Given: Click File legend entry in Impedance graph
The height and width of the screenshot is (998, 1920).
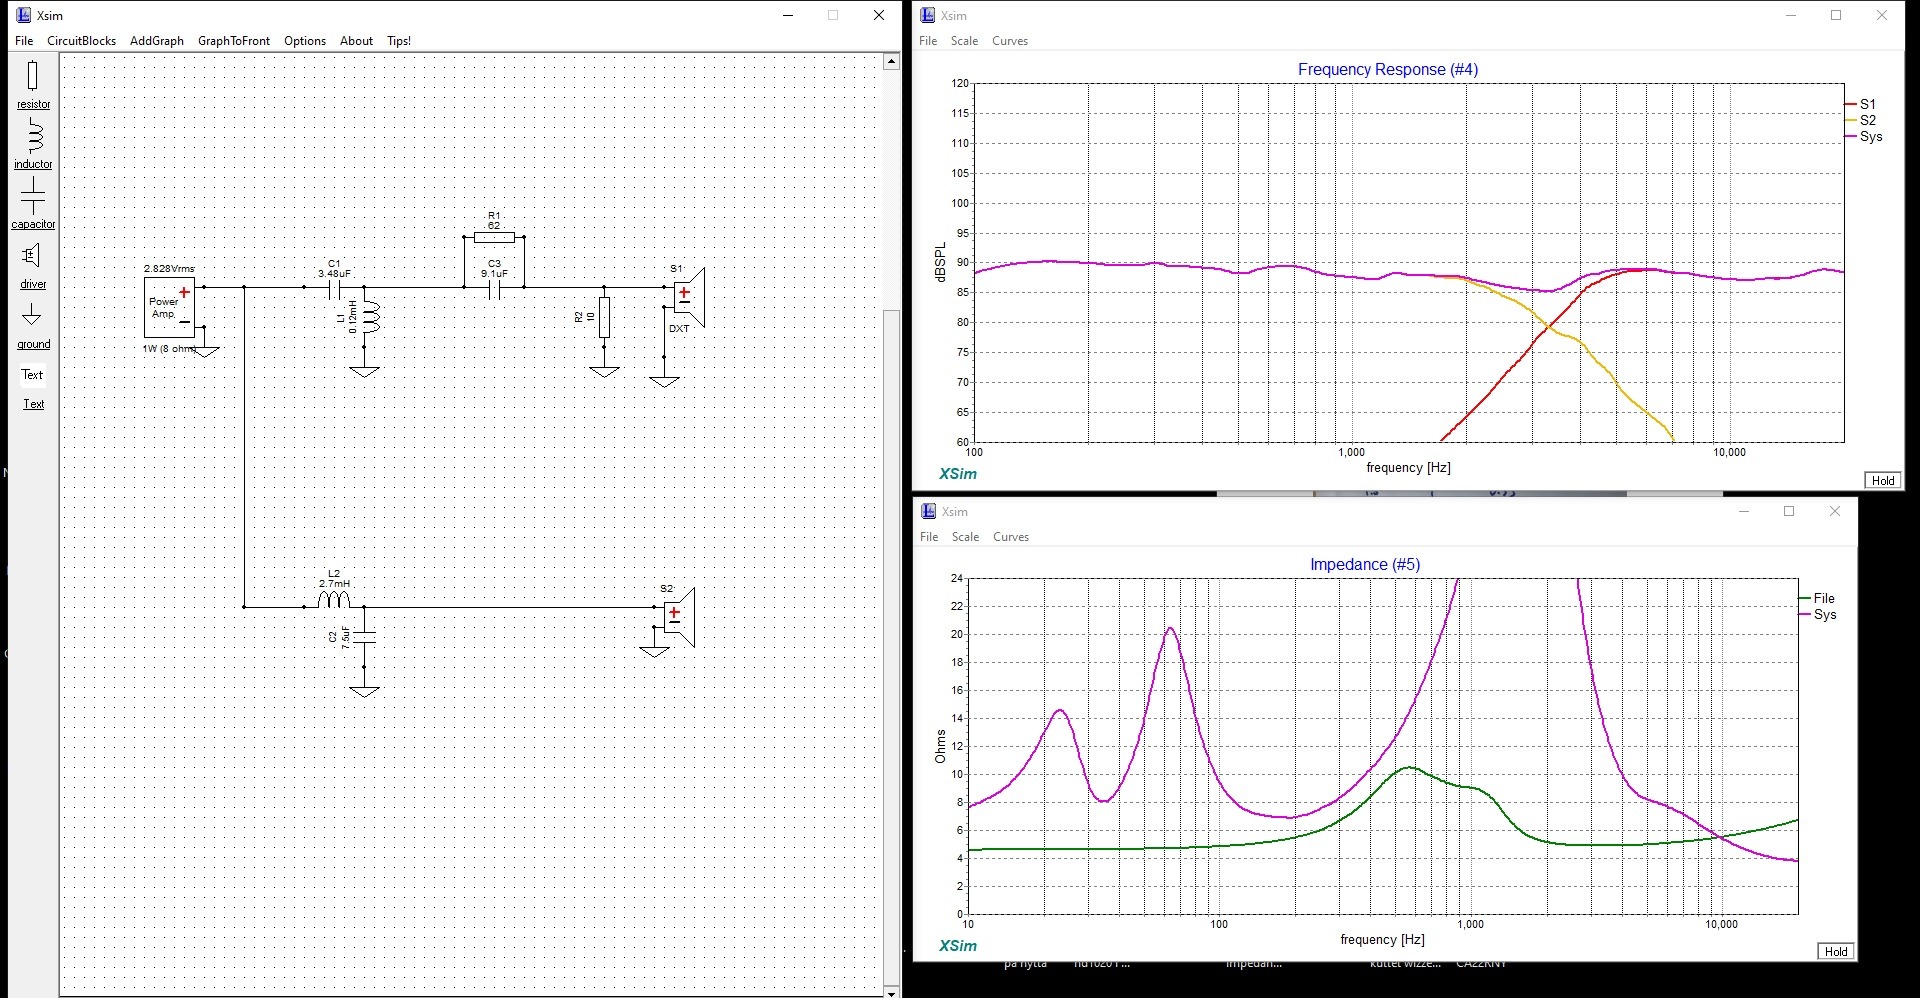Looking at the screenshot, I should pyautogui.click(x=1817, y=598).
